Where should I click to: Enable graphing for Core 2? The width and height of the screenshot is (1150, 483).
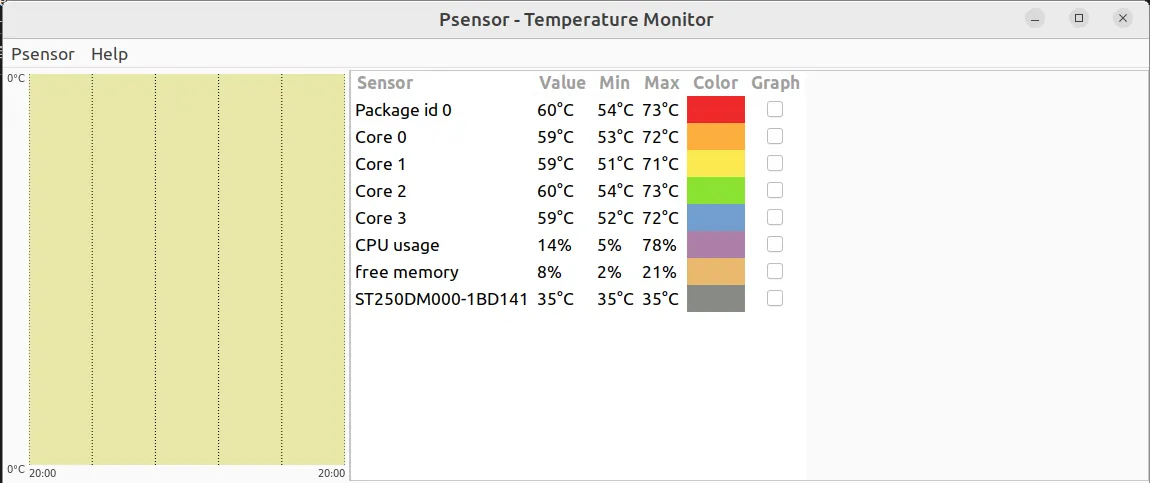[x=775, y=190]
